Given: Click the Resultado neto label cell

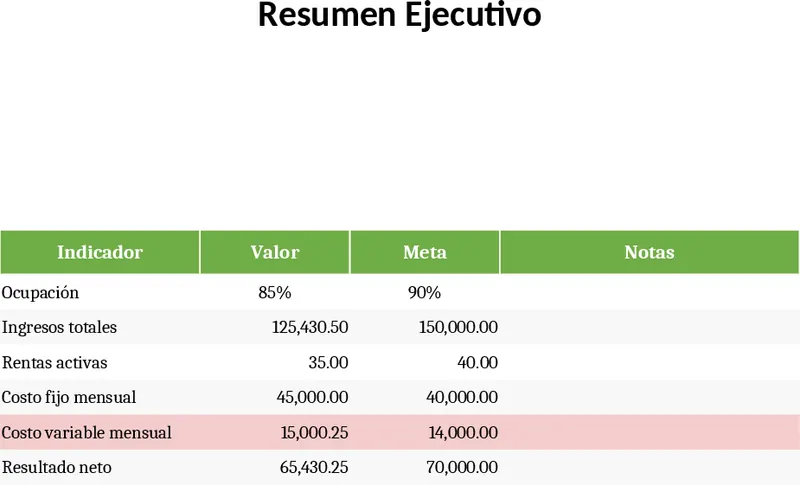Looking at the screenshot, I should click(x=57, y=467).
